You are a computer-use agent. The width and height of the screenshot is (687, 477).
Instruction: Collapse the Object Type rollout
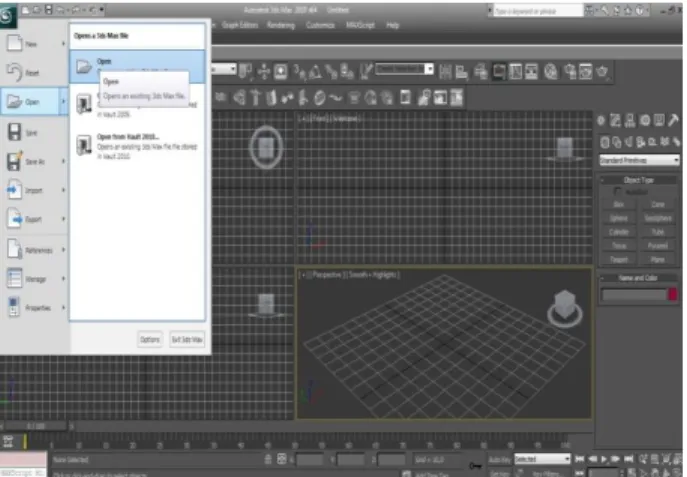(x=639, y=180)
